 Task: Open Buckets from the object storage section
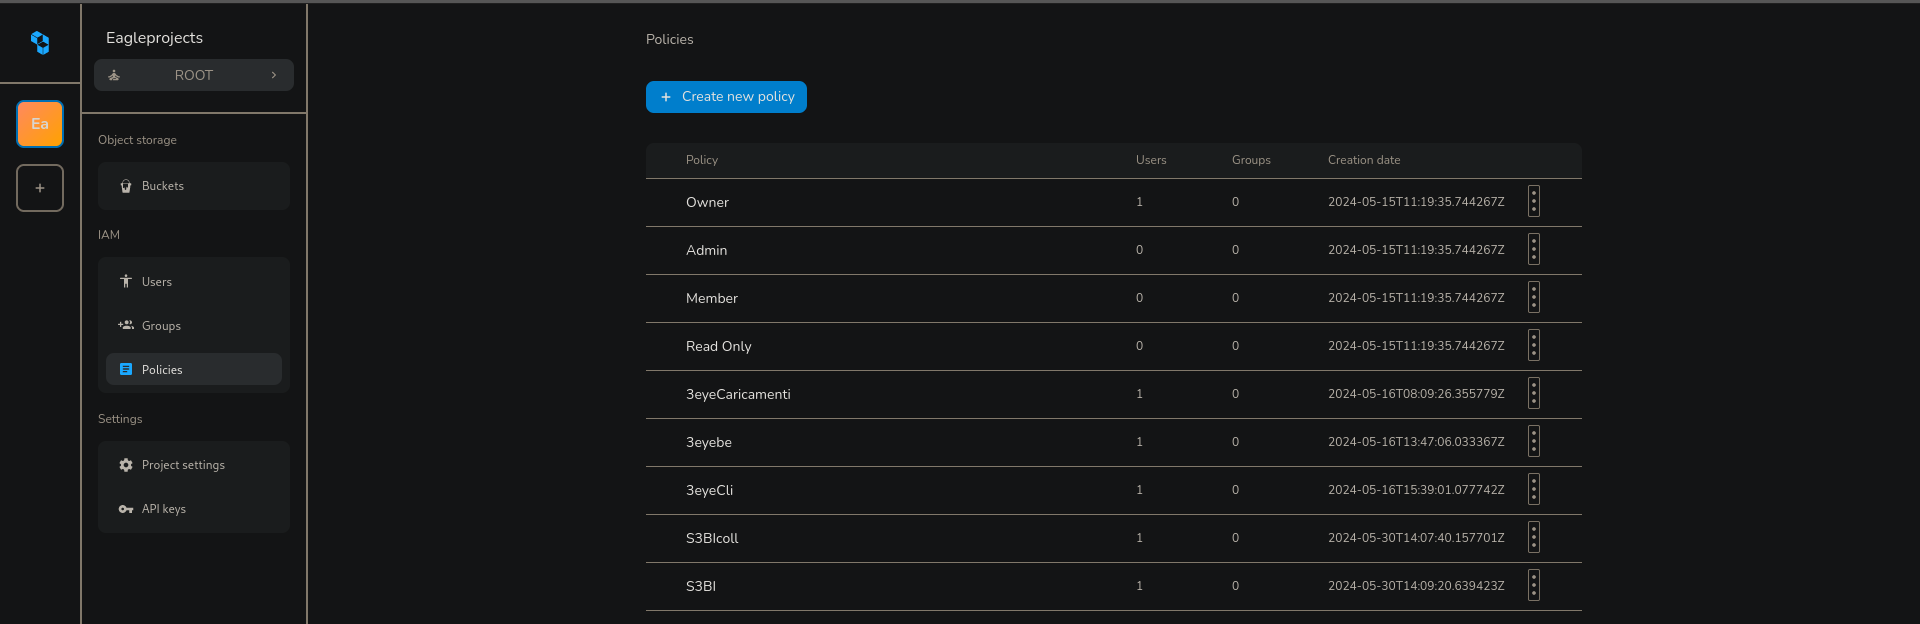point(162,186)
